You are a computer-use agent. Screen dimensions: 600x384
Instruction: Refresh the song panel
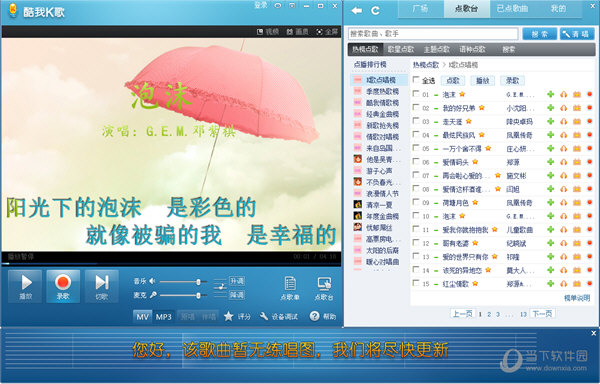pos(375,11)
